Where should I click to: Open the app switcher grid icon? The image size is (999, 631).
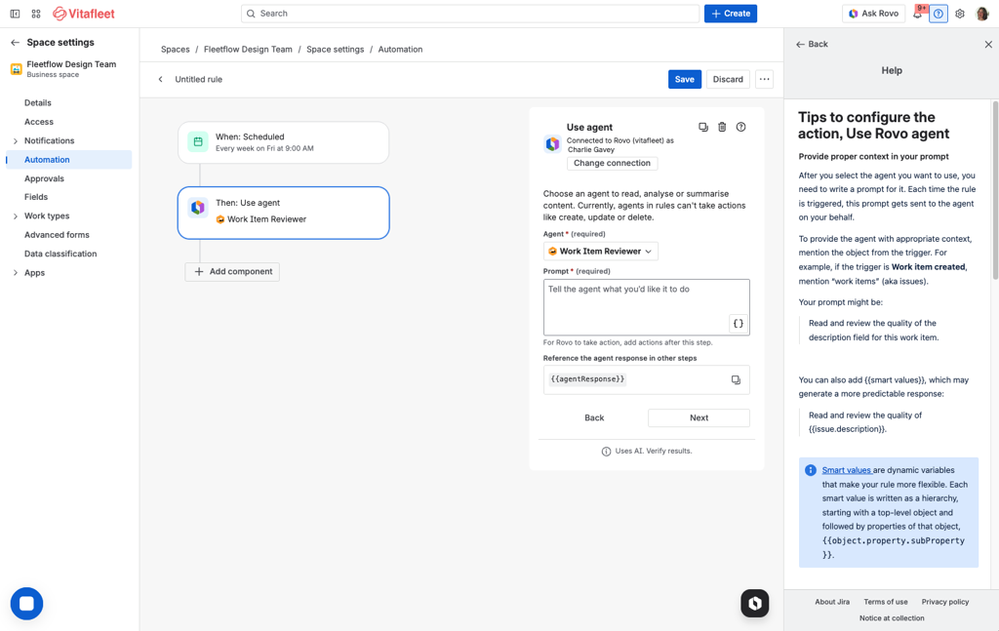[x=36, y=13]
